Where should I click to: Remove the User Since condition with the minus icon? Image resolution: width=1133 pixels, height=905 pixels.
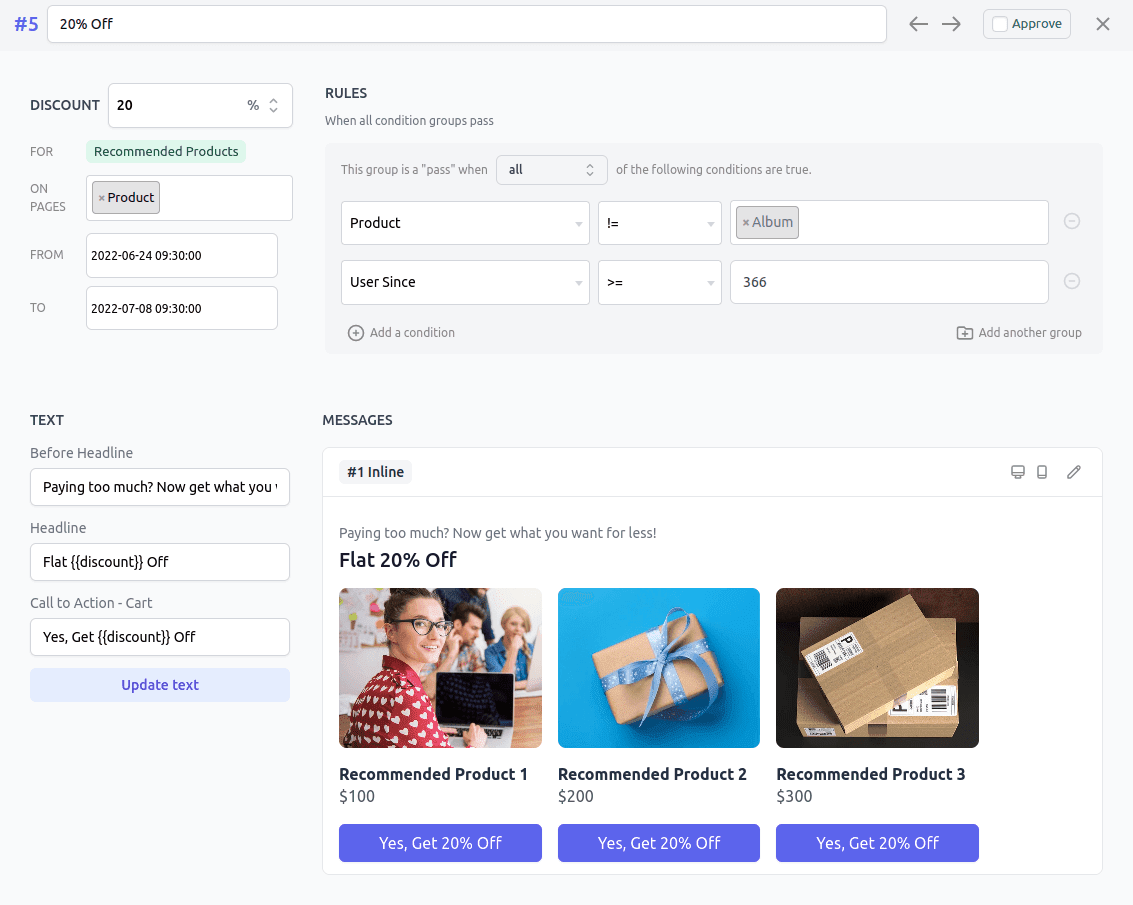click(1072, 282)
